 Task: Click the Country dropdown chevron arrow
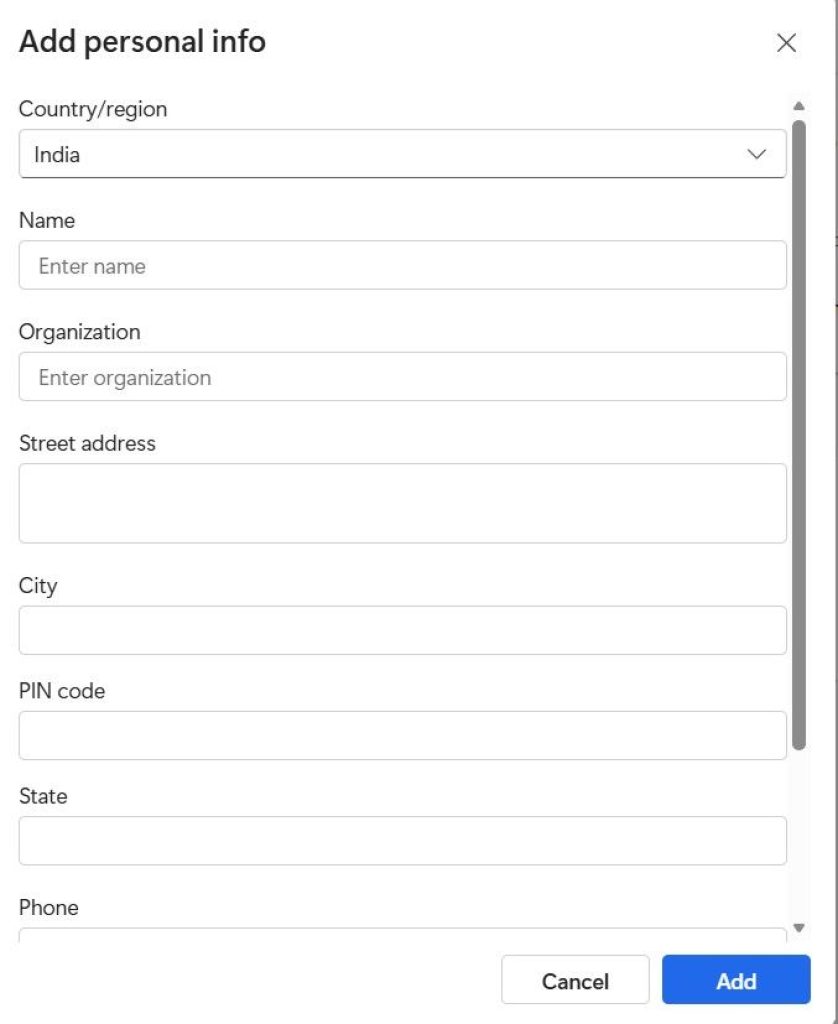click(757, 154)
